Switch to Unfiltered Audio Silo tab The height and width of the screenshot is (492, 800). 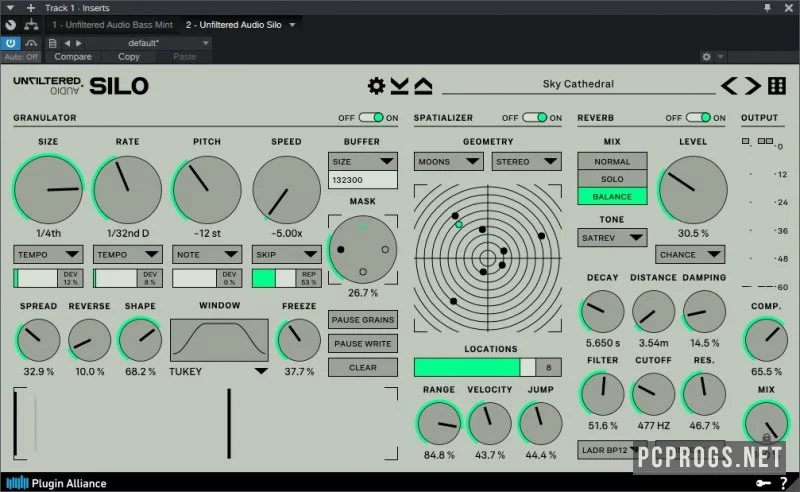234,24
